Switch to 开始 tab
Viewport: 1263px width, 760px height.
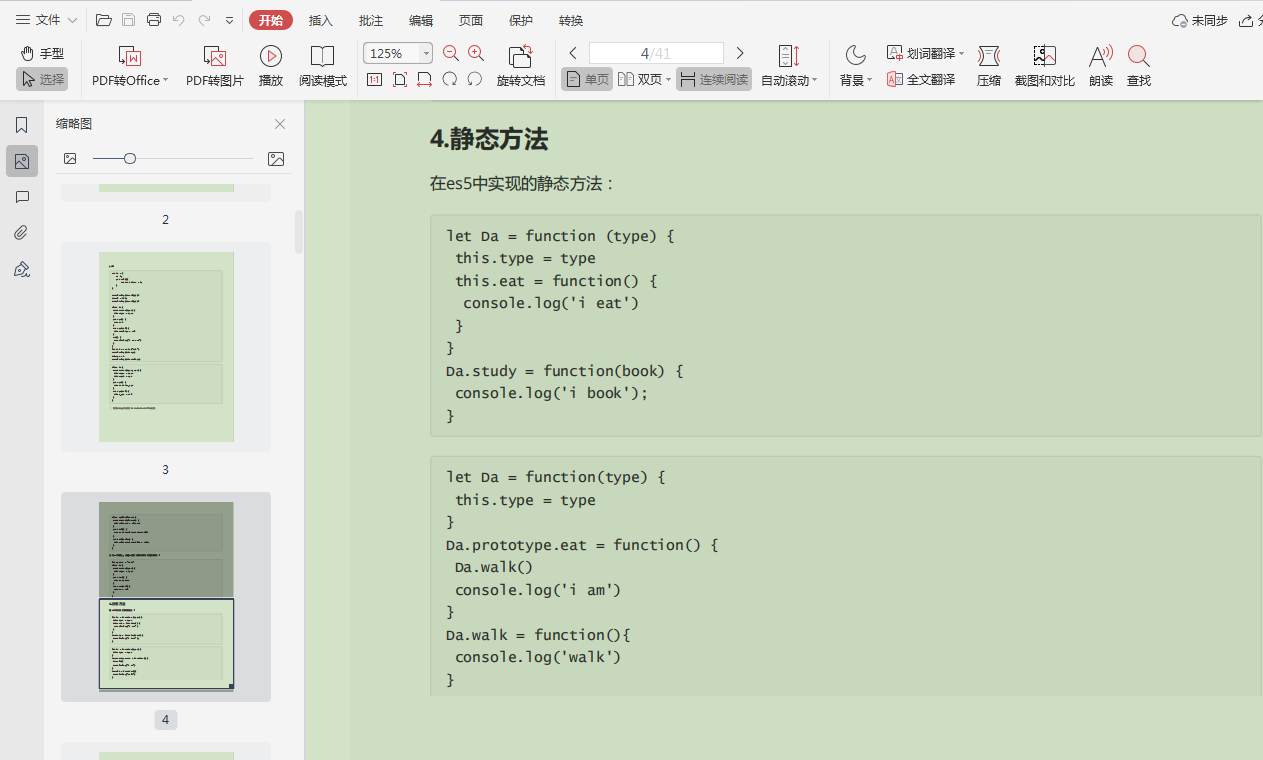[x=271, y=20]
